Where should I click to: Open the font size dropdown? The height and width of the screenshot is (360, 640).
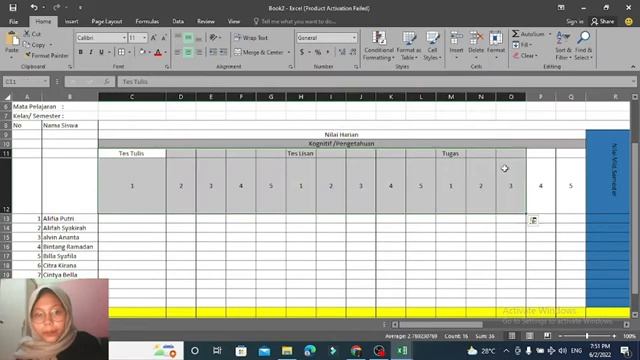[144, 38]
